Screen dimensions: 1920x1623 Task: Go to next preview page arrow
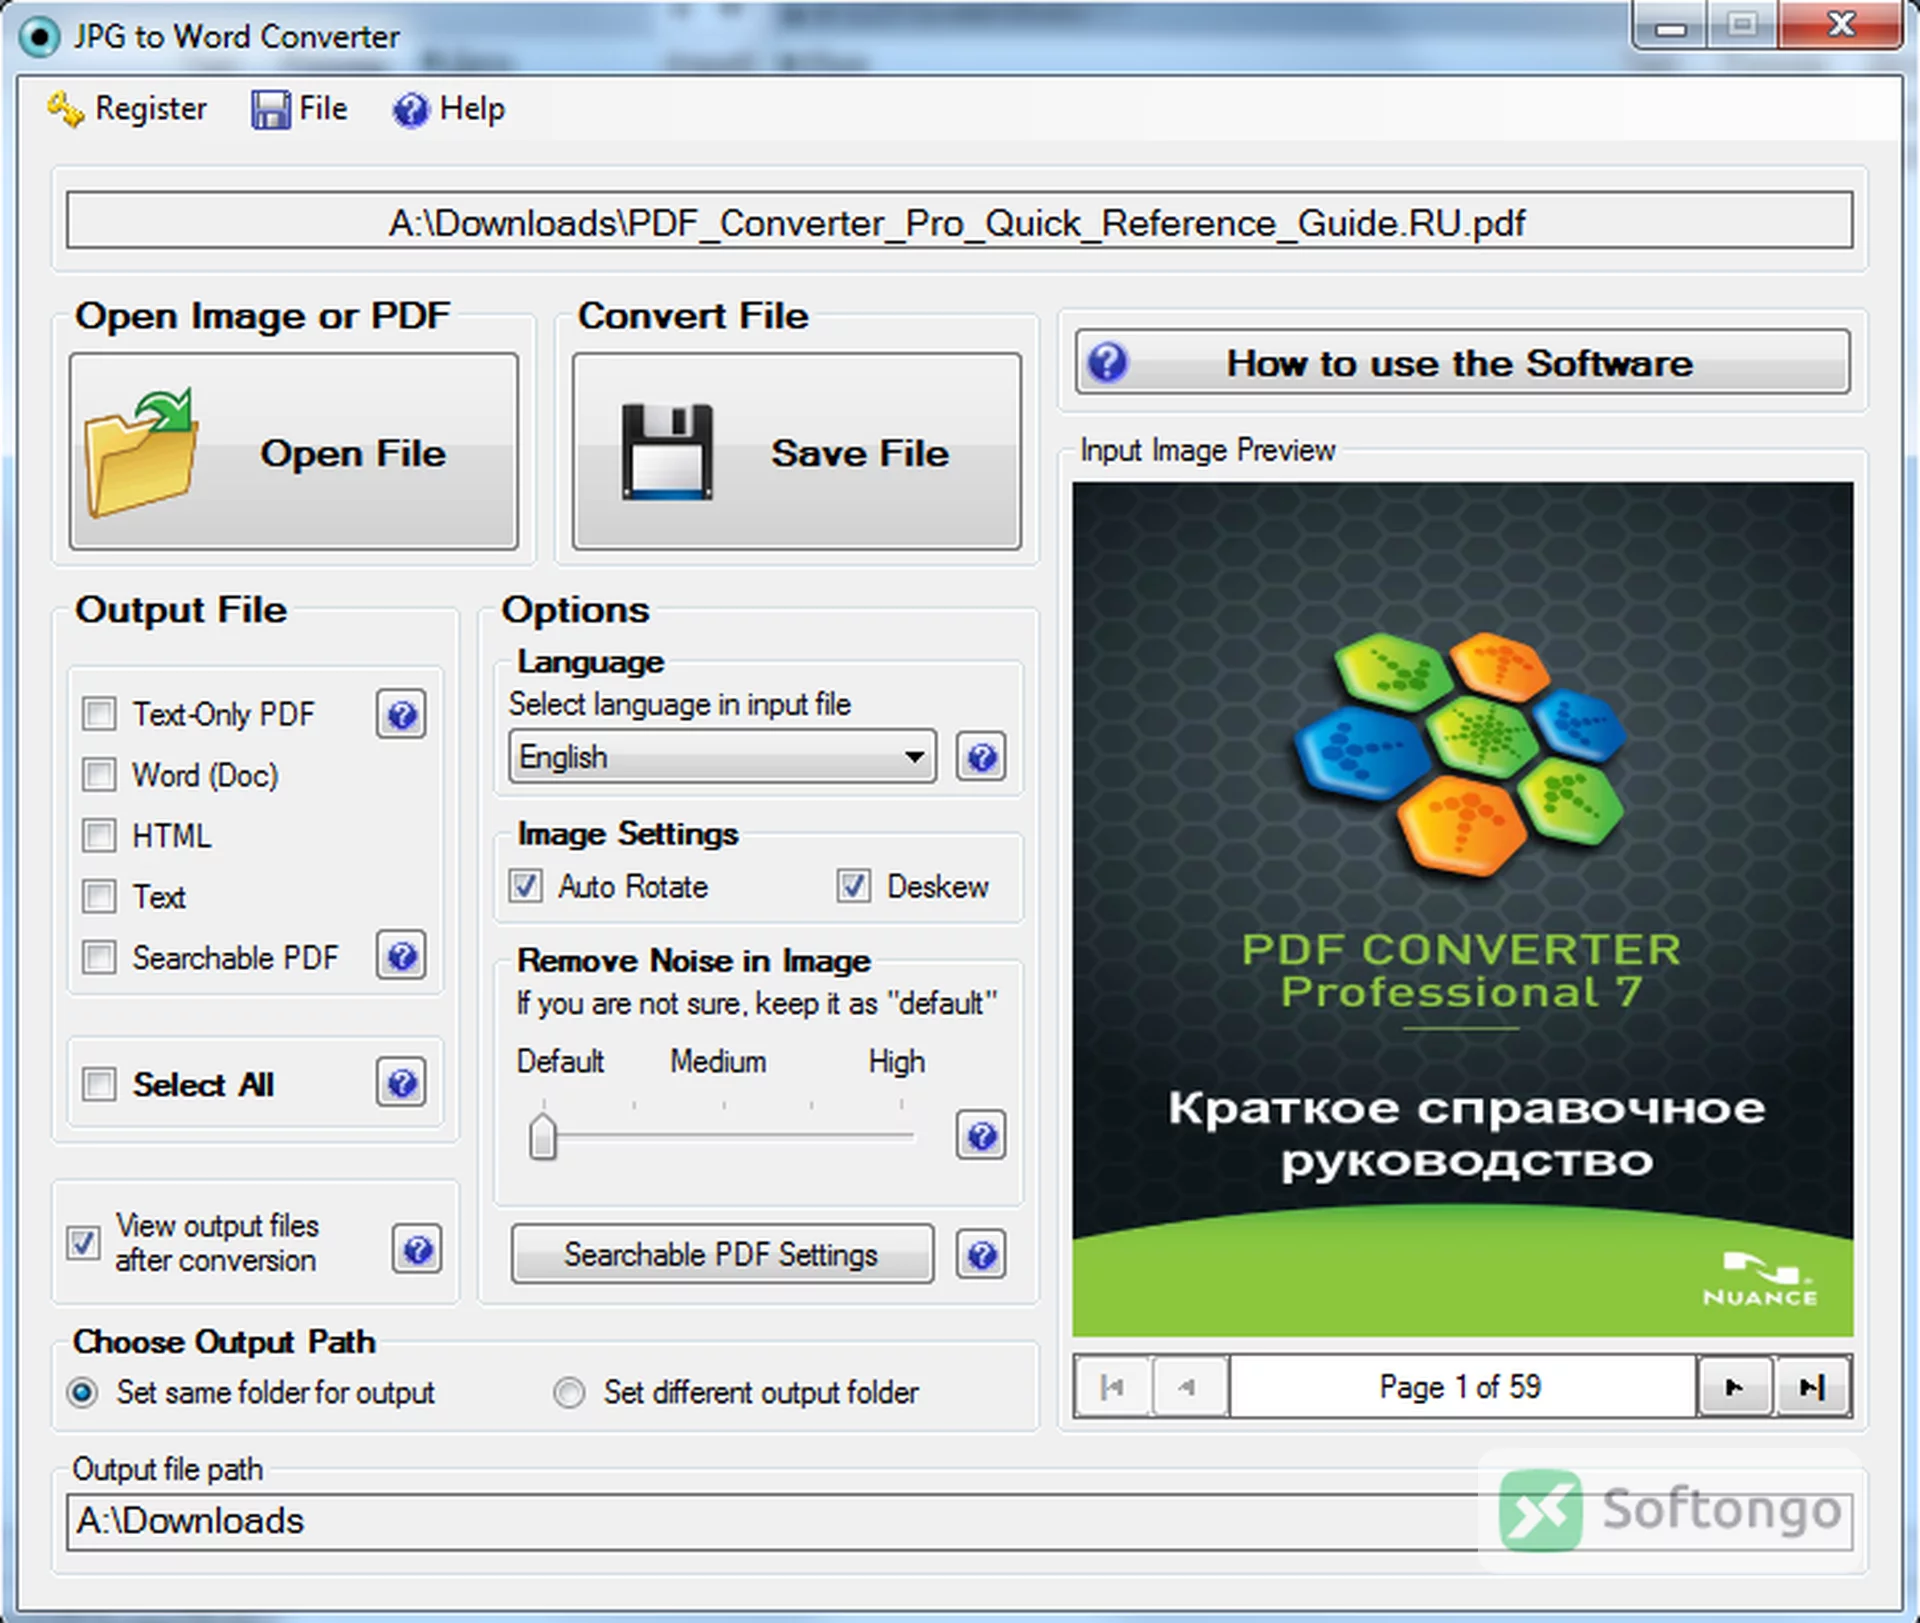pos(1734,1387)
